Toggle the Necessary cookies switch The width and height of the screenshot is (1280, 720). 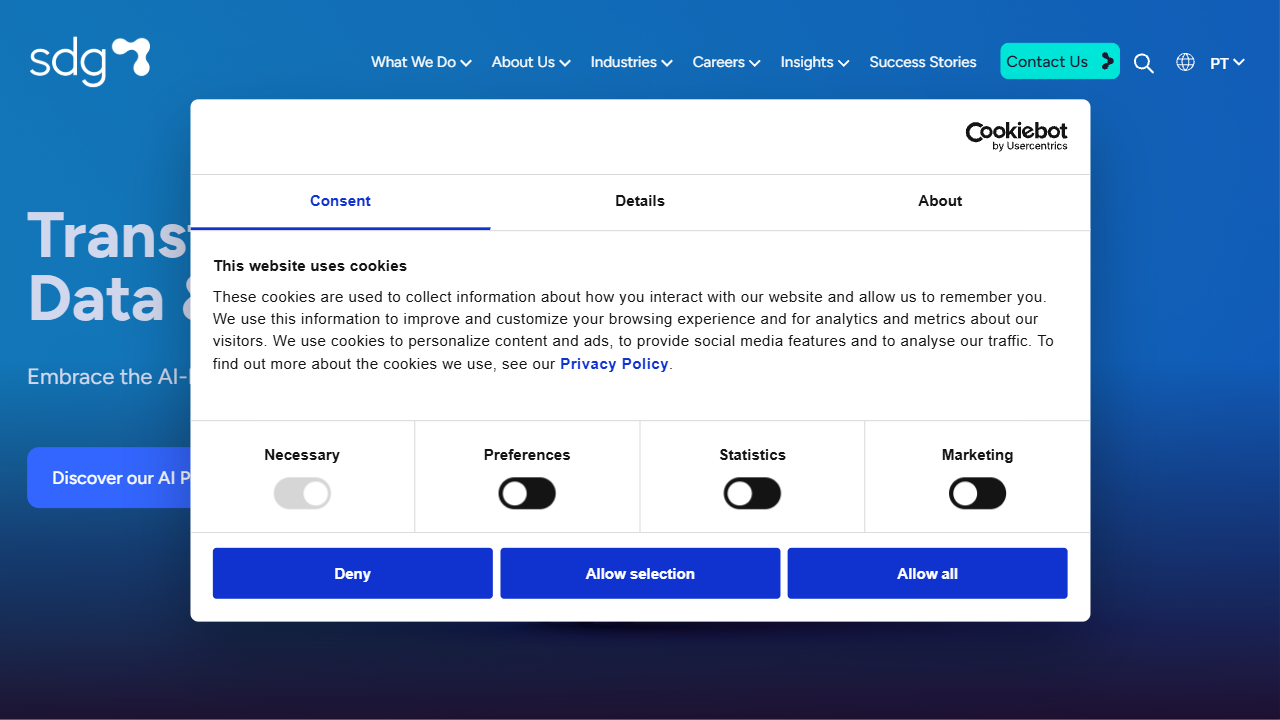pyautogui.click(x=302, y=493)
